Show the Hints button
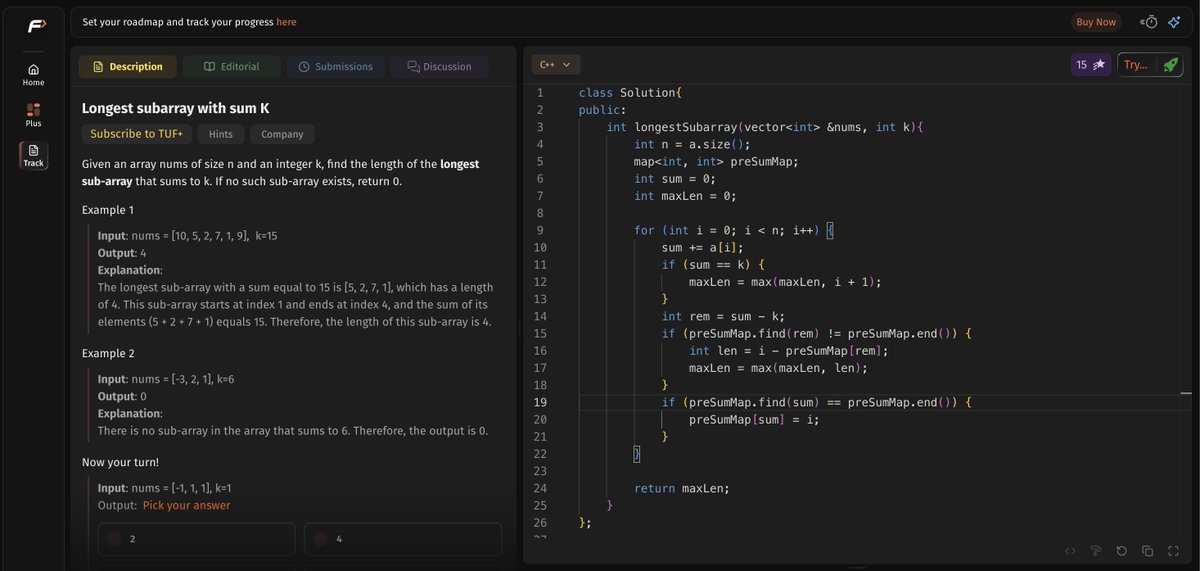Image resolution: width=1200 pixels, height=571 pixels. [221, 134]
